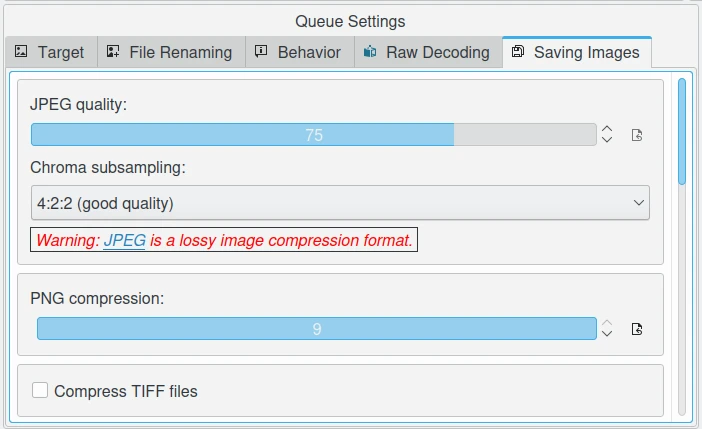Reset PNG compression to default value
This screenshot has width=702, height=429.
637,329
